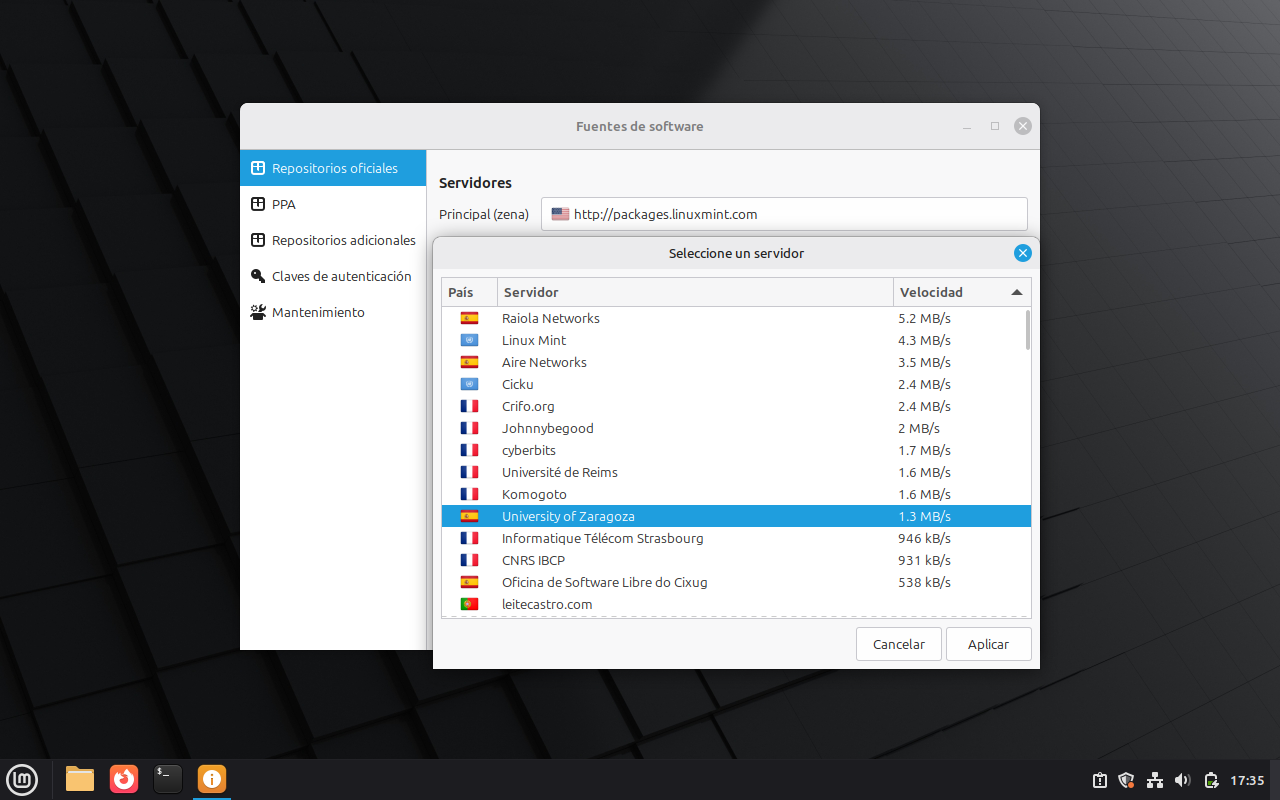1280x800 pixels.
Task: Click the Spanish flag beside Oficina de Software Libre
Action: click(x=469, y=582)
